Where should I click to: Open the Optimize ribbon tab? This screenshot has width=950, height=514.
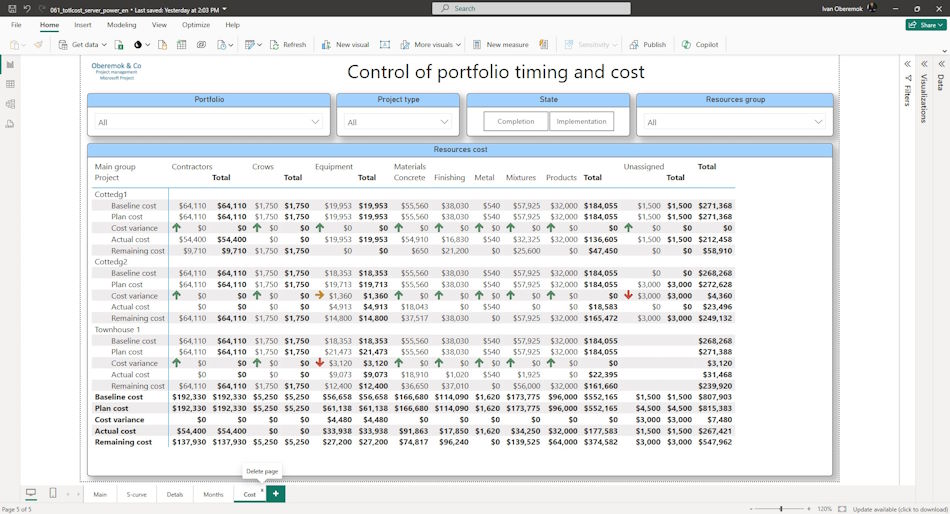coord(196,25)
